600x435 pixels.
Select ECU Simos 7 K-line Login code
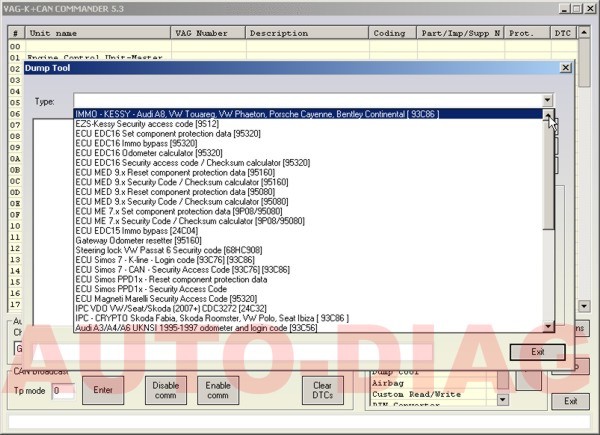point(308,260)
